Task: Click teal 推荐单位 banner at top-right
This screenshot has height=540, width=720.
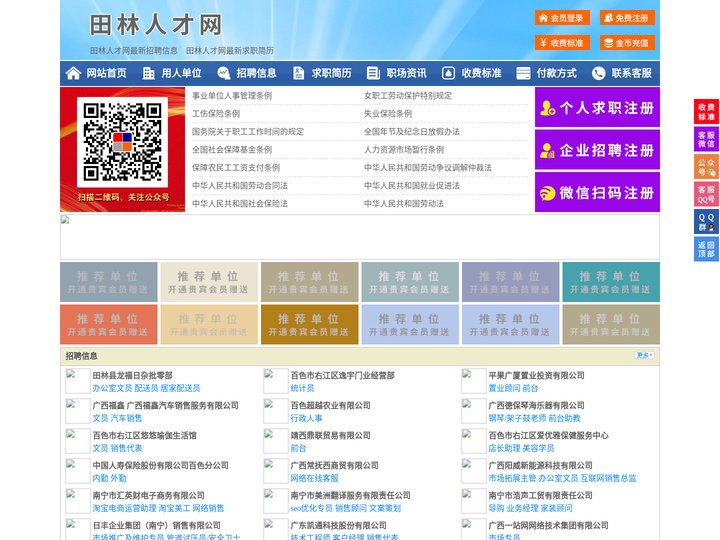Action: tap(611, 282)
